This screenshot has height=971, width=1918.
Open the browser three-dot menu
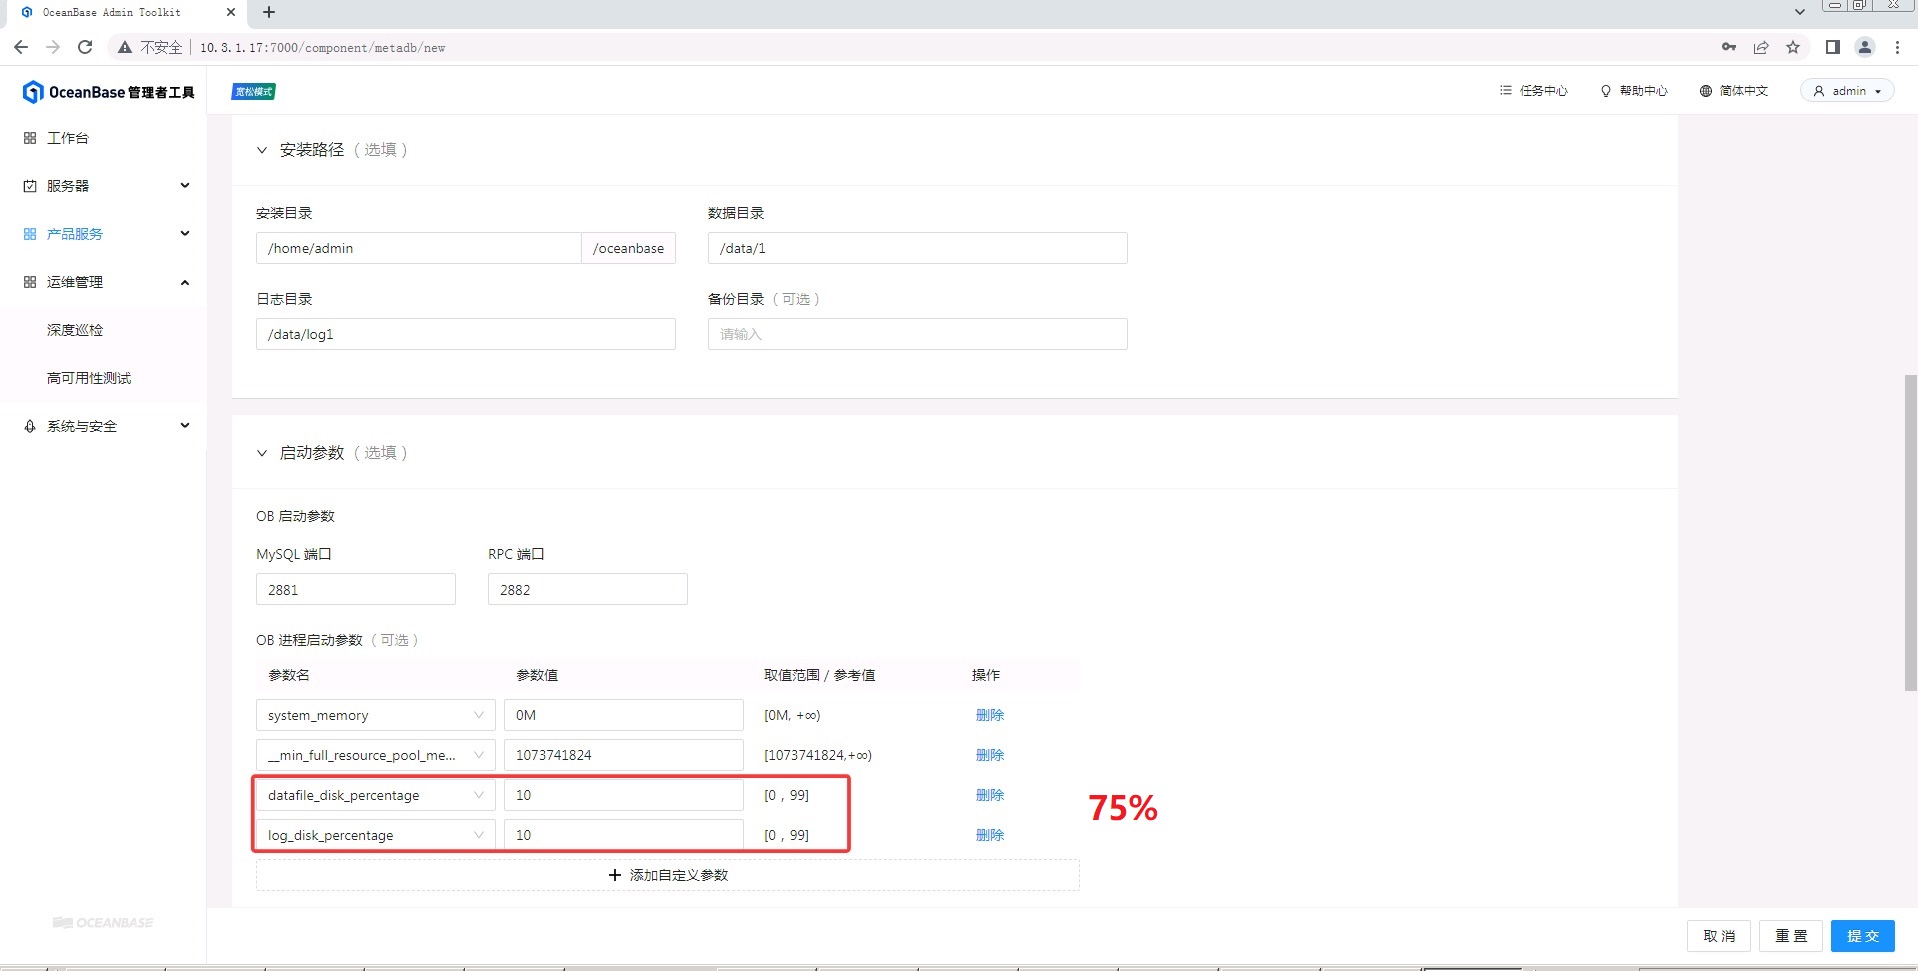pyautogui.click(x=1897, y=47)
